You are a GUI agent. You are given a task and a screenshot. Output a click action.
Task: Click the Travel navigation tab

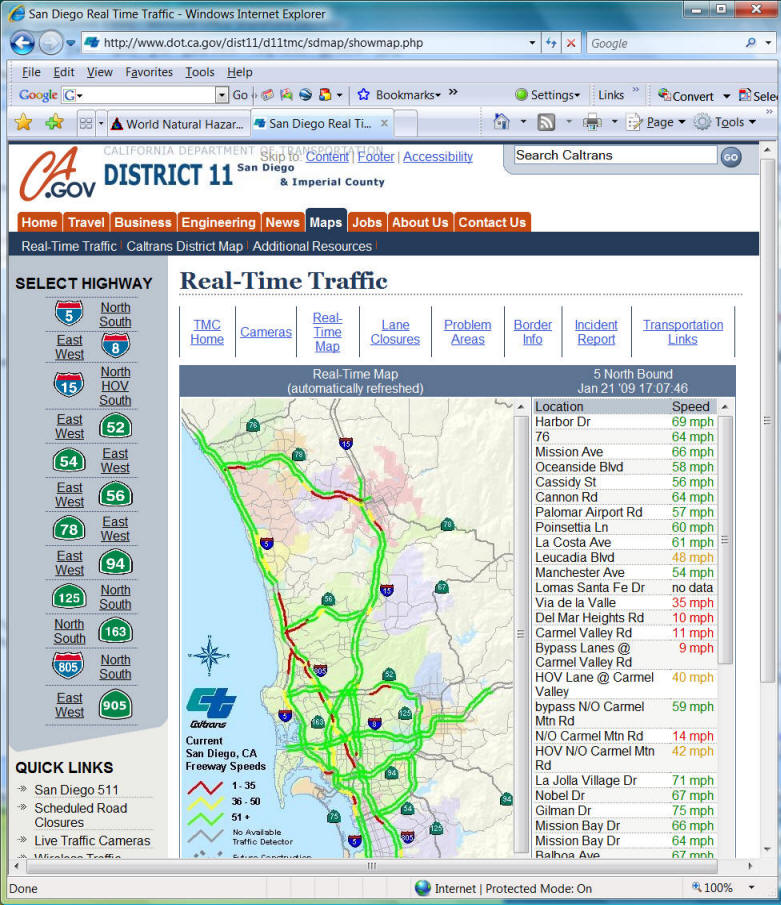click(86, 222)
